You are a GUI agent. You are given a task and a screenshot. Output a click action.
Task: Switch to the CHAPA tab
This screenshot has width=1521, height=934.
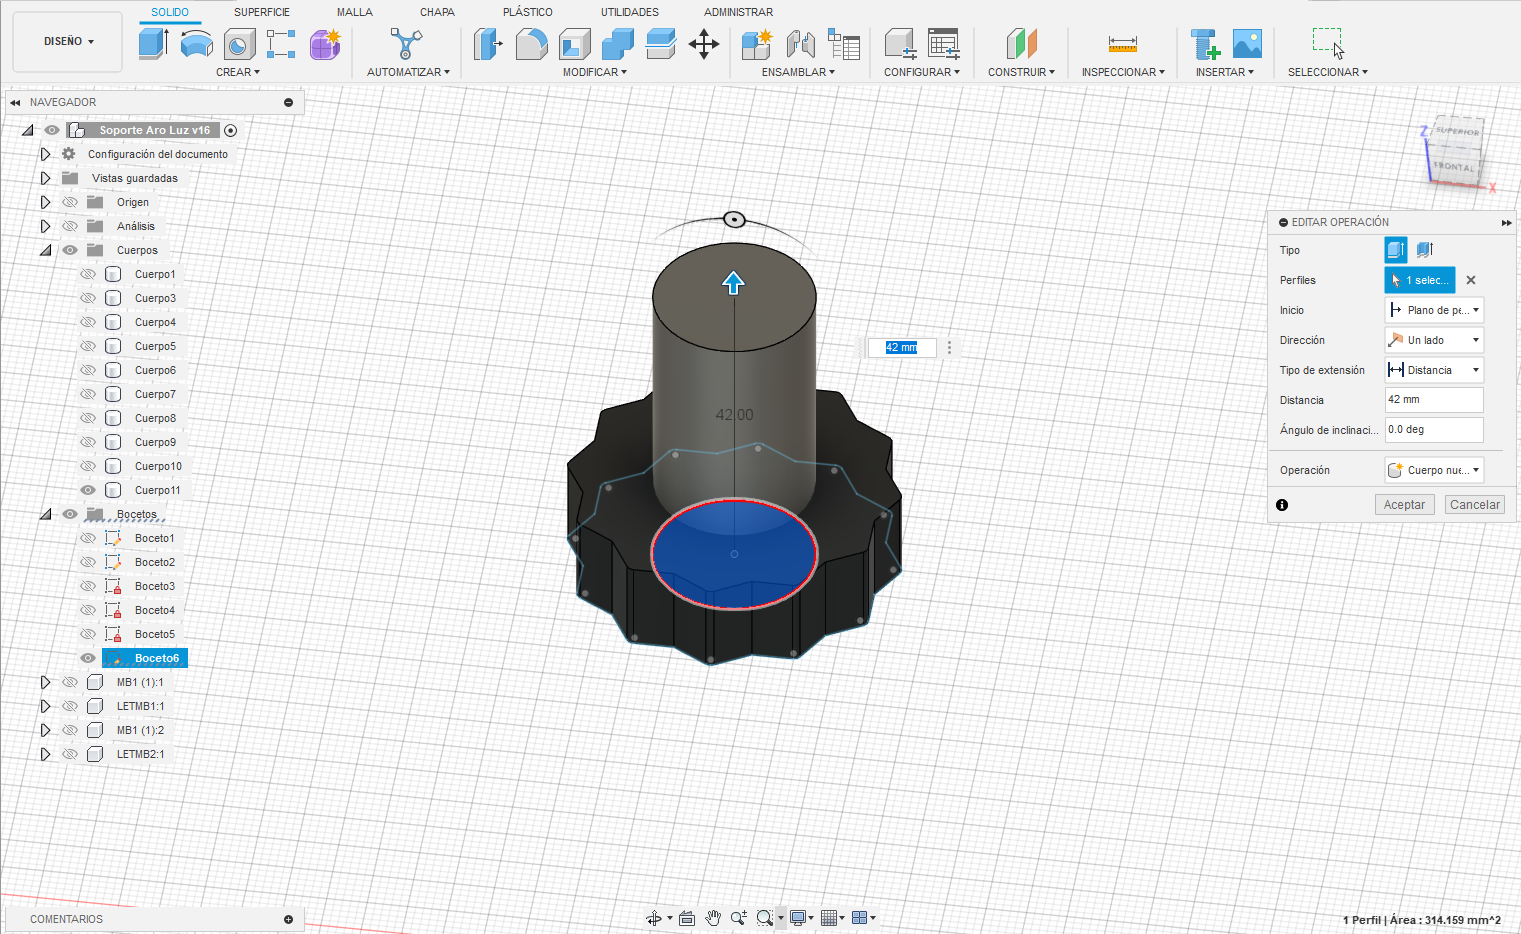[x=437, y=12]
